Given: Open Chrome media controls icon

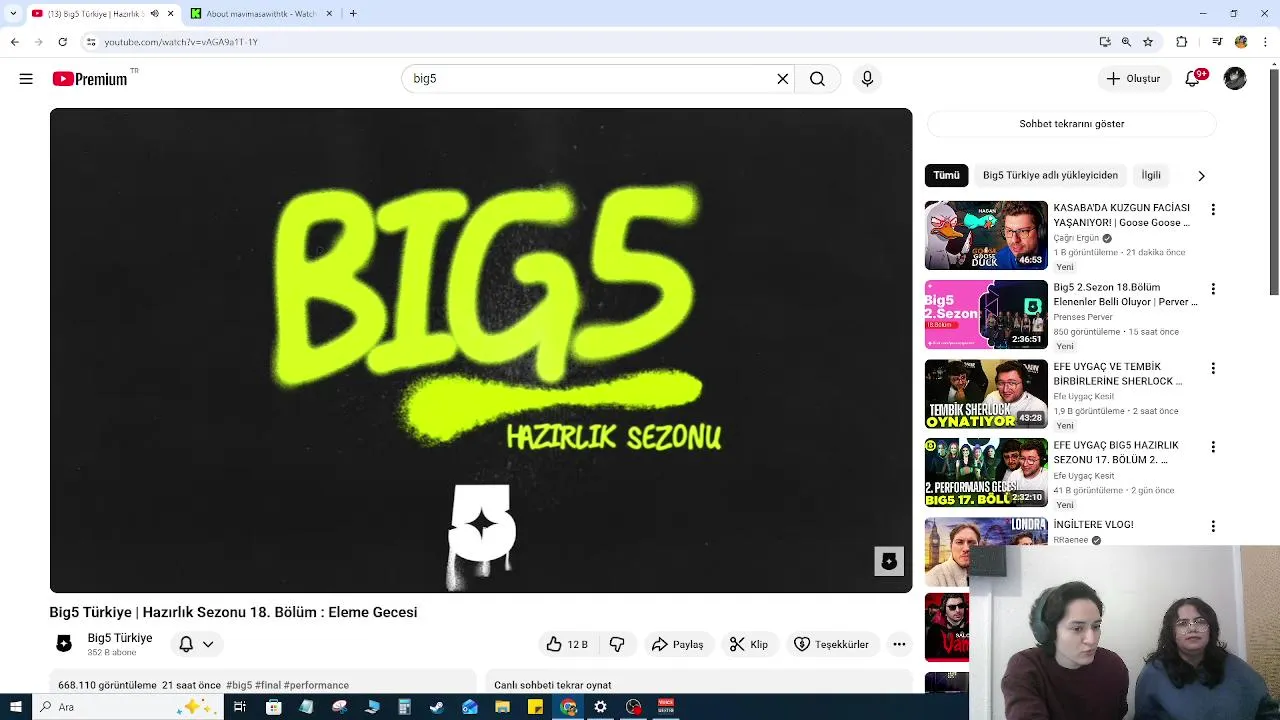Looking at the screenshot, I should (x=1217, y=42).
